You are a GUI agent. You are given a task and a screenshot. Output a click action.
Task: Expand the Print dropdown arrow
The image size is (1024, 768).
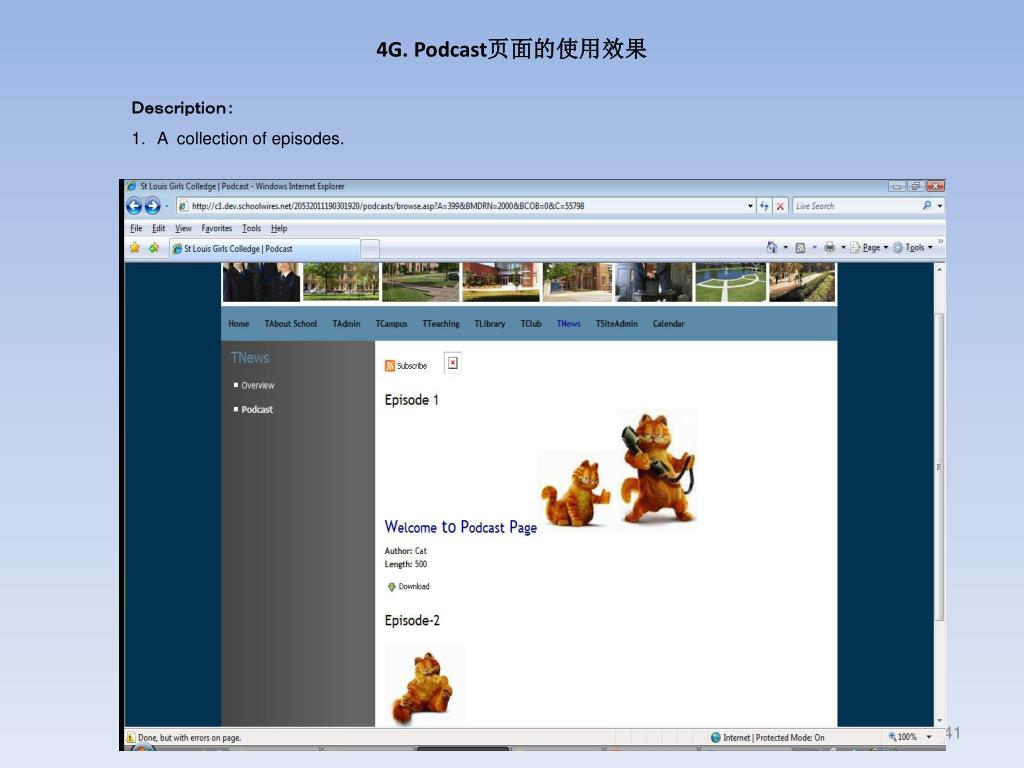pos(843,248)
